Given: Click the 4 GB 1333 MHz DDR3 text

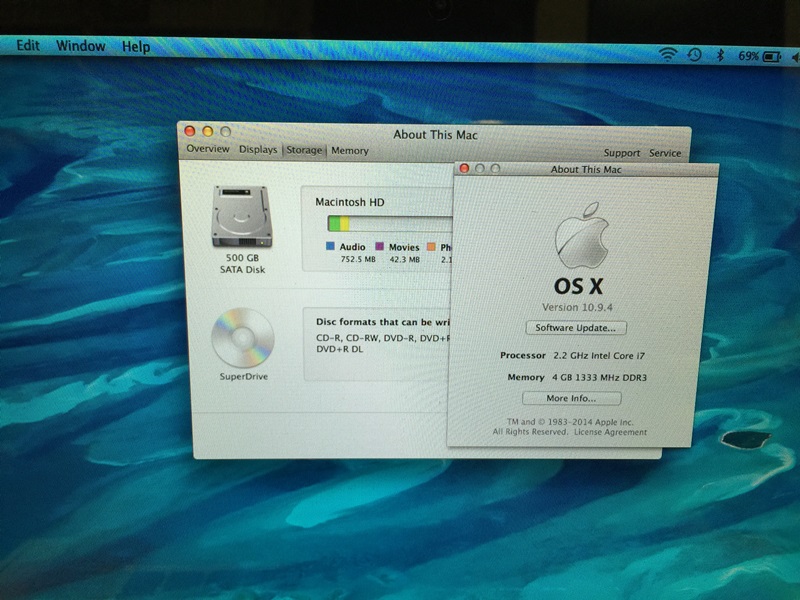Looking at the screenshot, I should point(599,378).
